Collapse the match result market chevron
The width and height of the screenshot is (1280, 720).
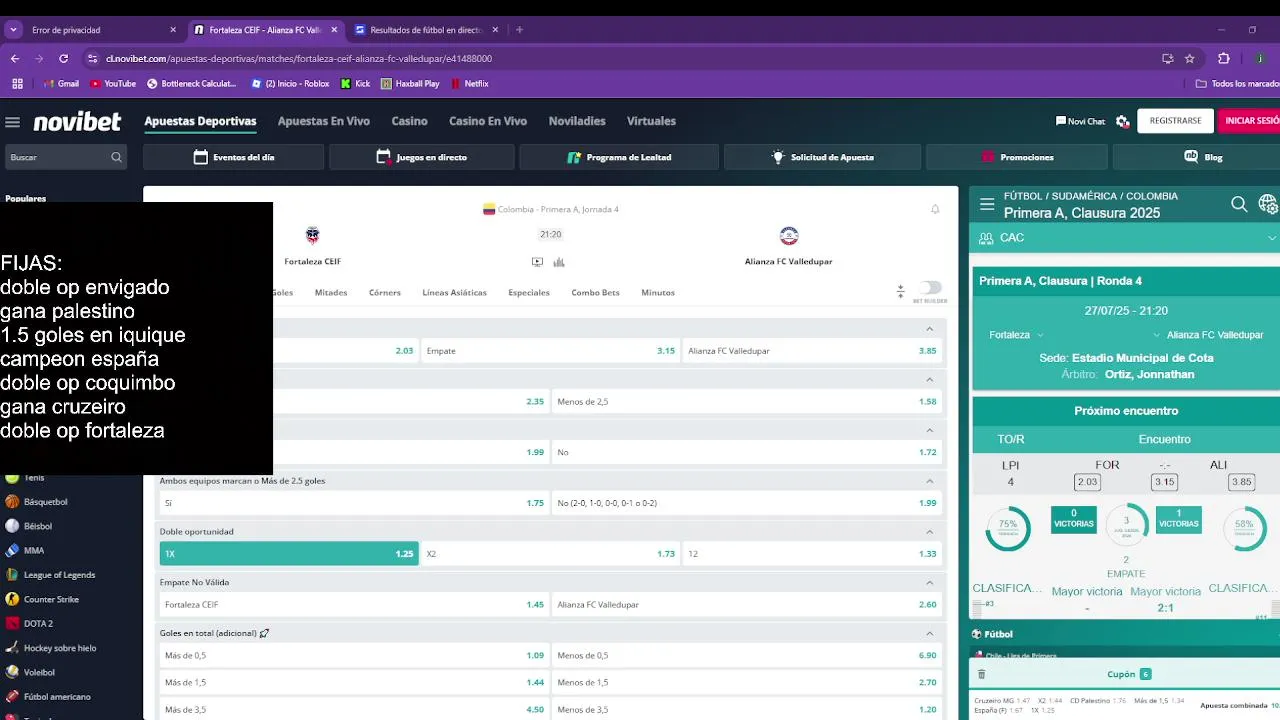tap(929, 329)
